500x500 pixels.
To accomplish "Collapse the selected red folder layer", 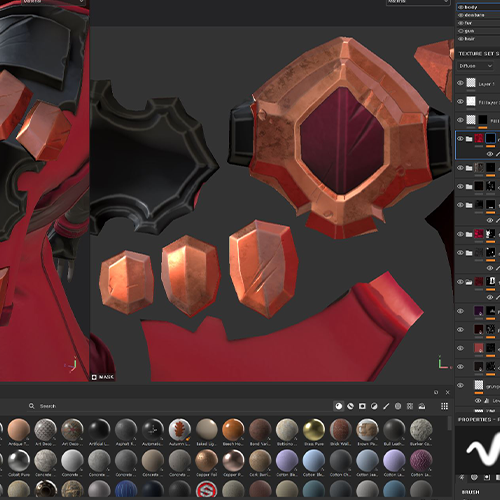I will pyautogui.click(x=469, y=139).
